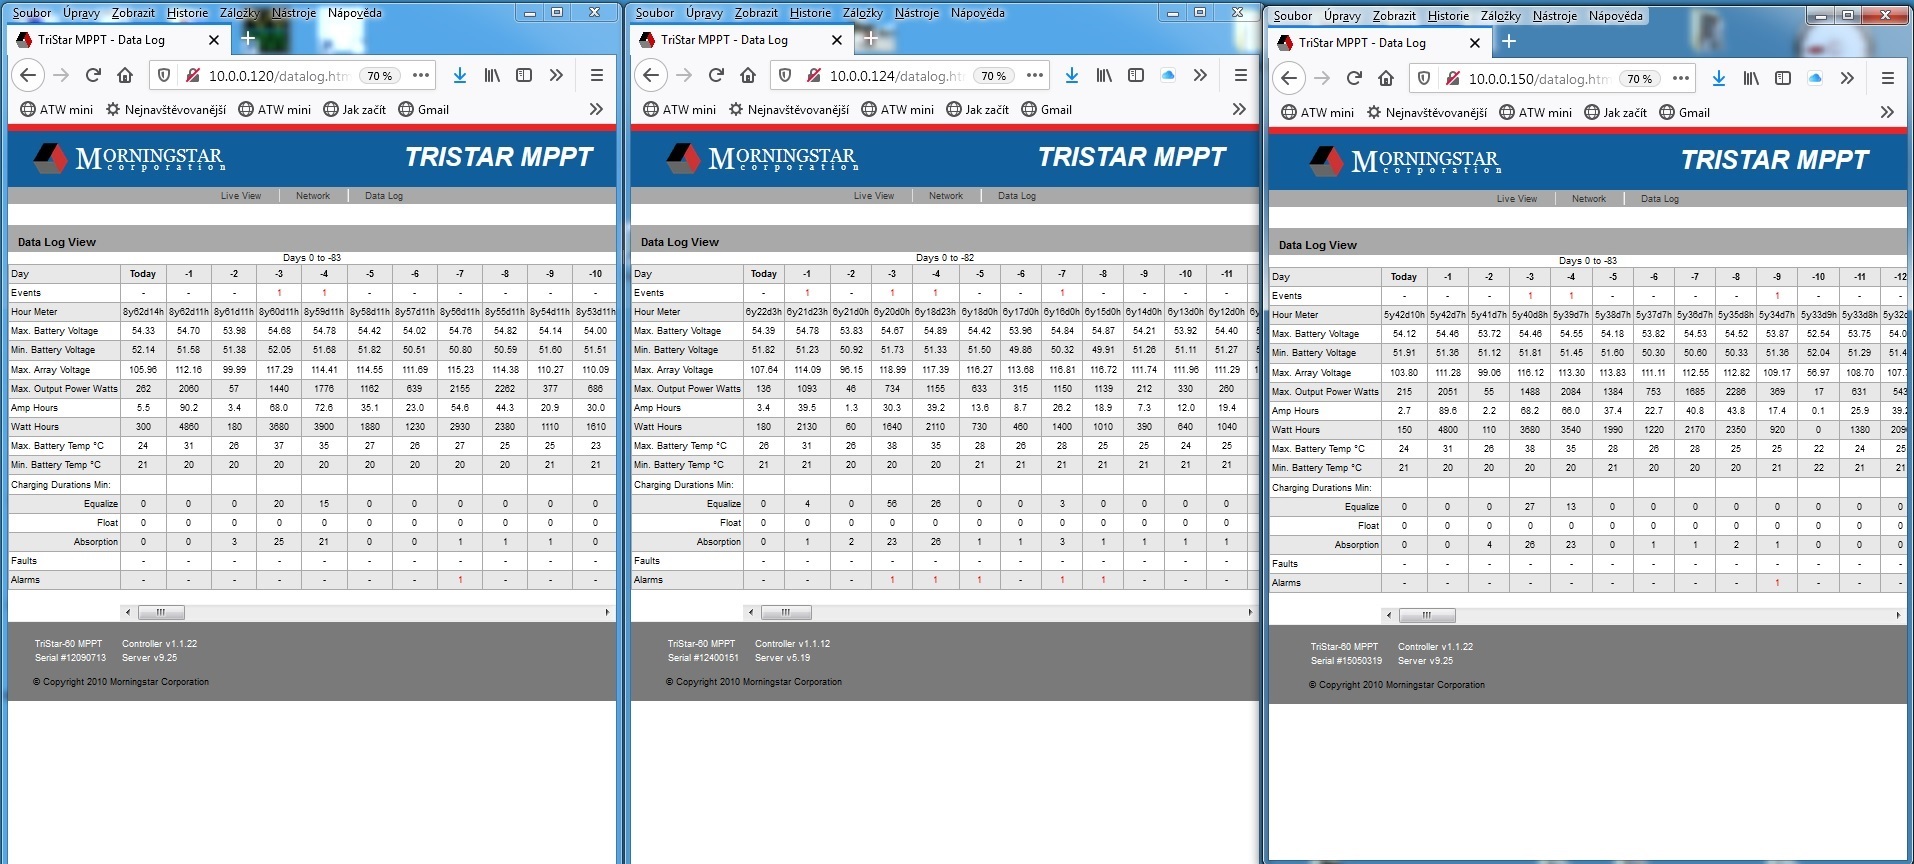The height and width of the screenshot is (864, 1914).
Task: Go back in the 10.0.0.124 browser window
Action: [x=651, y=75]
